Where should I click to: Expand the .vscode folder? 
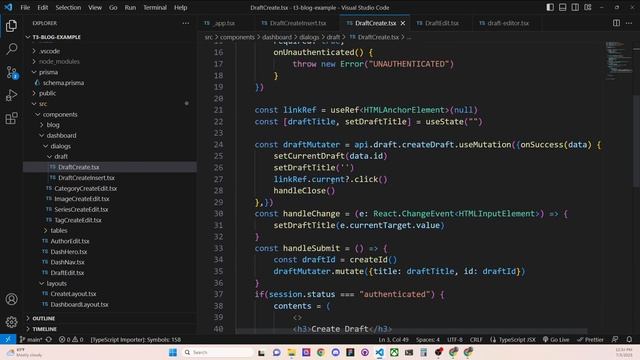[x=49, y=51]
